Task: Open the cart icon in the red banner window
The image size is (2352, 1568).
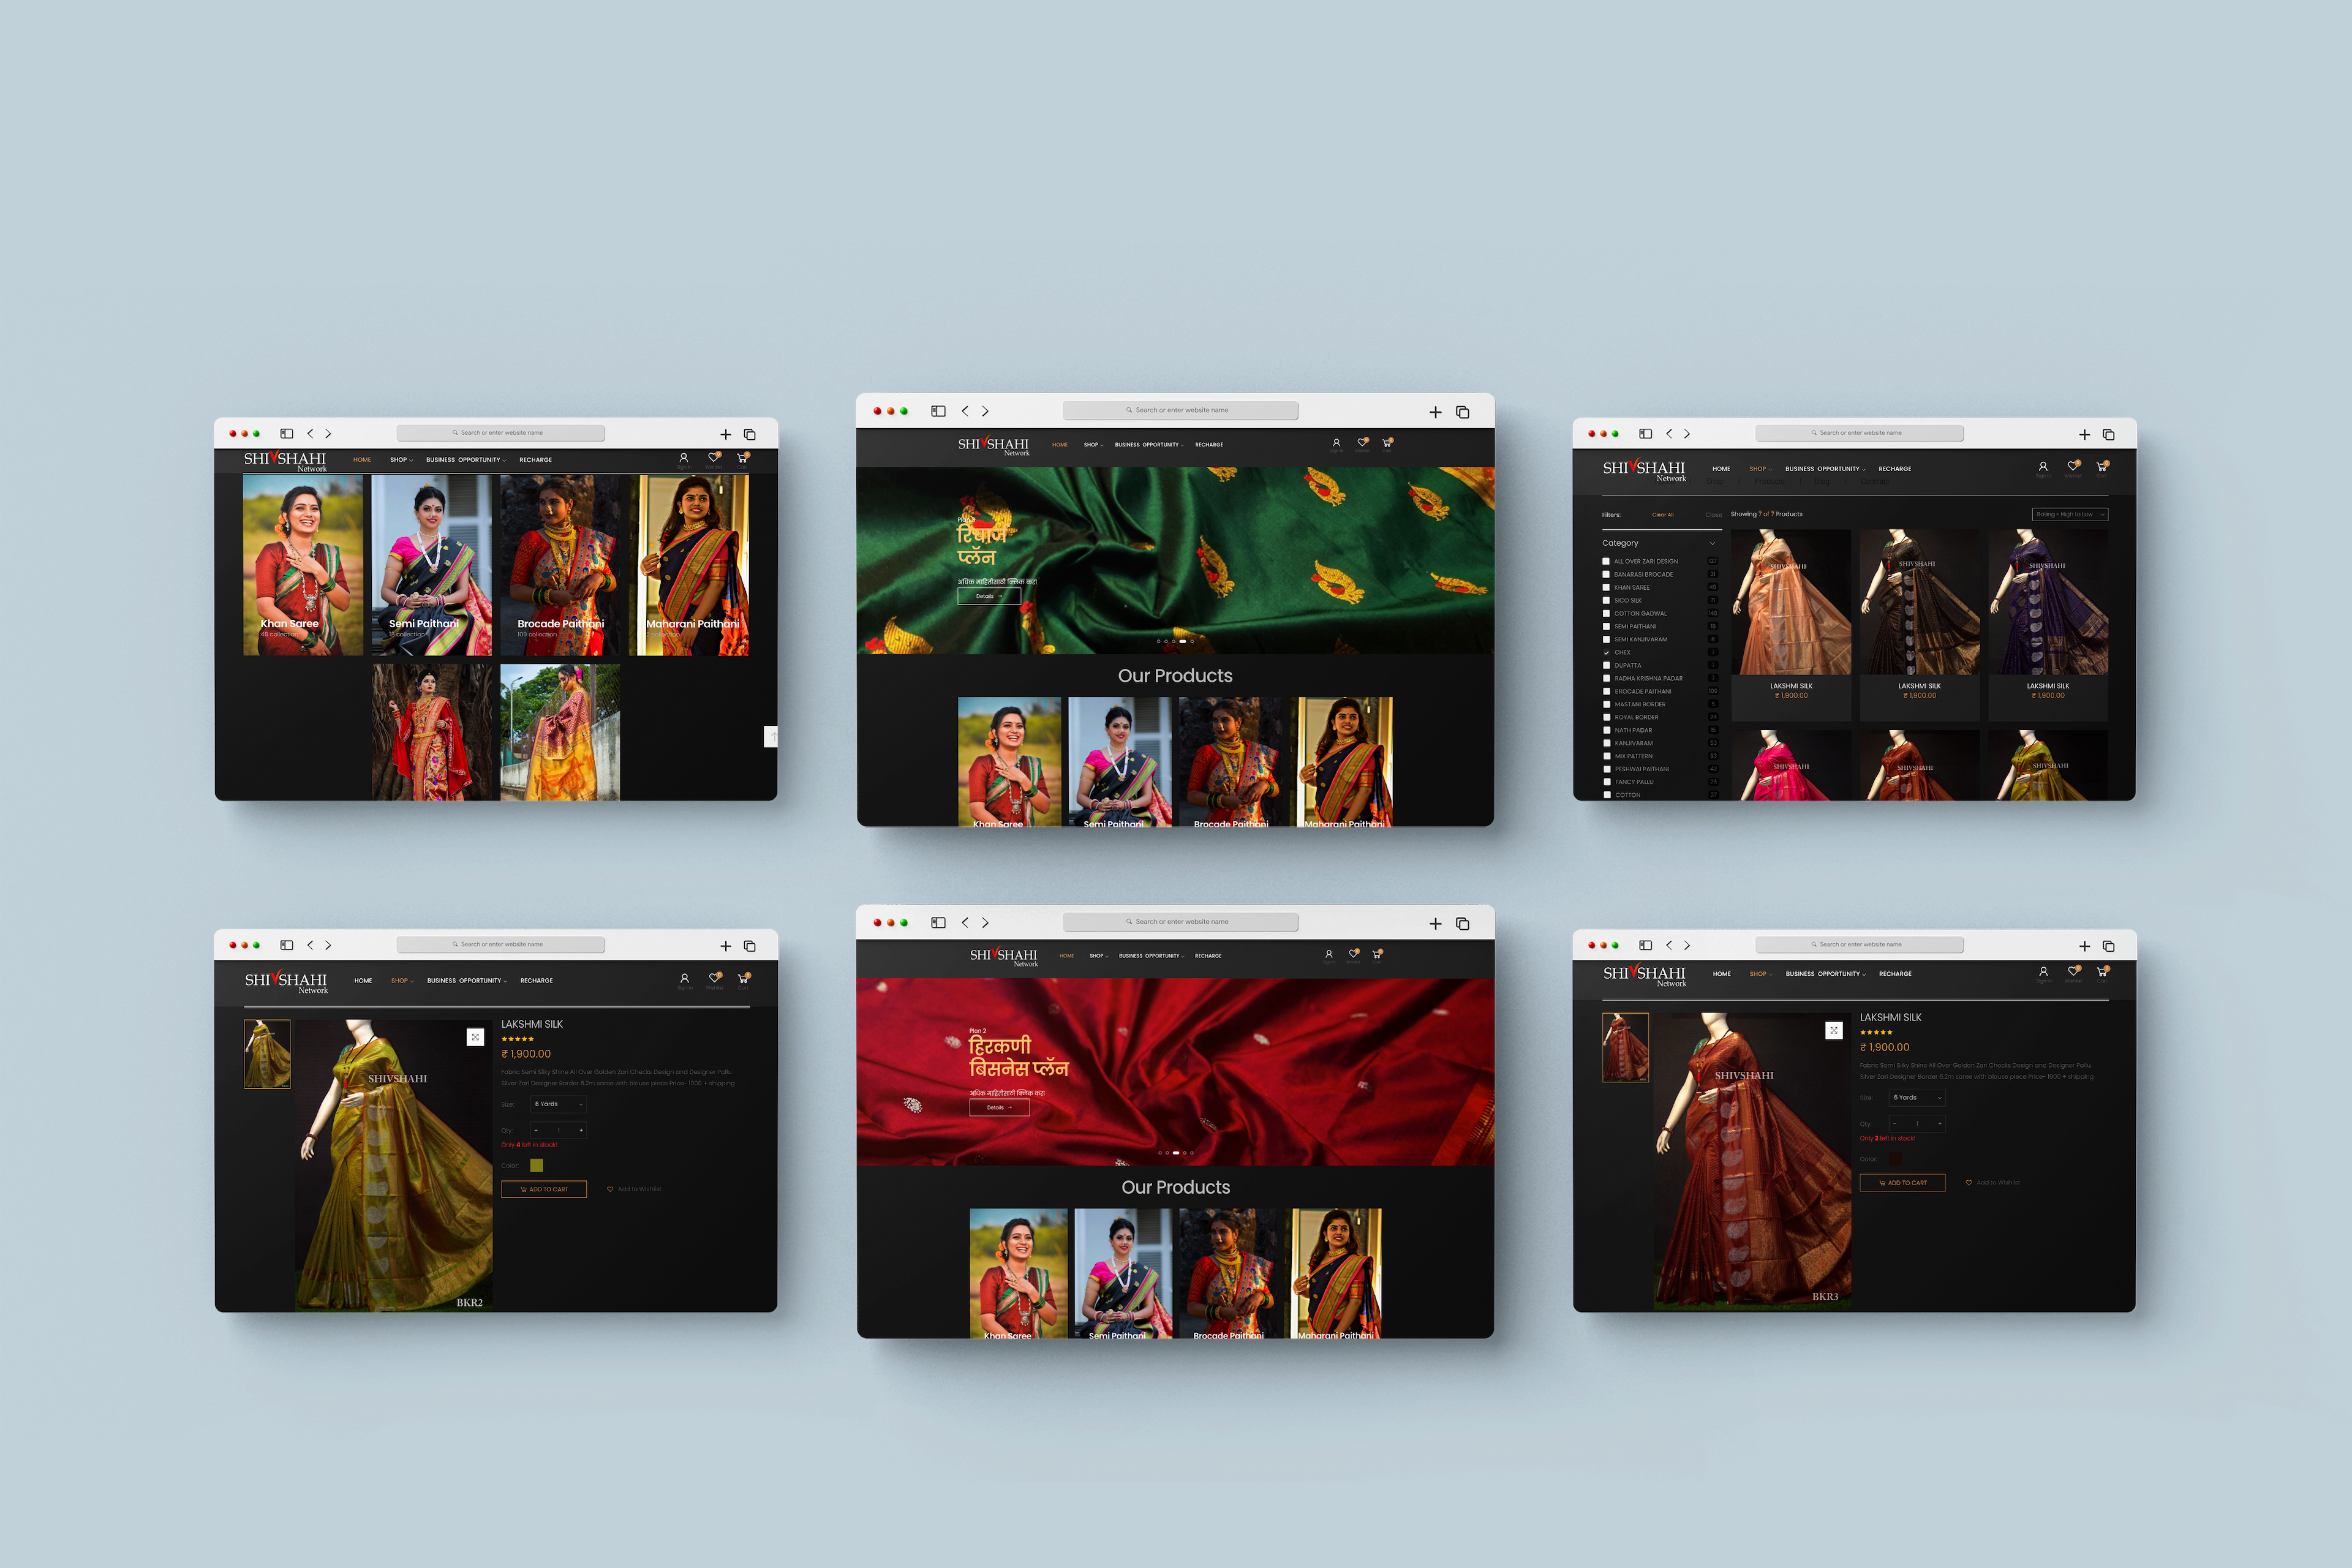Action: click(1377, 954)
